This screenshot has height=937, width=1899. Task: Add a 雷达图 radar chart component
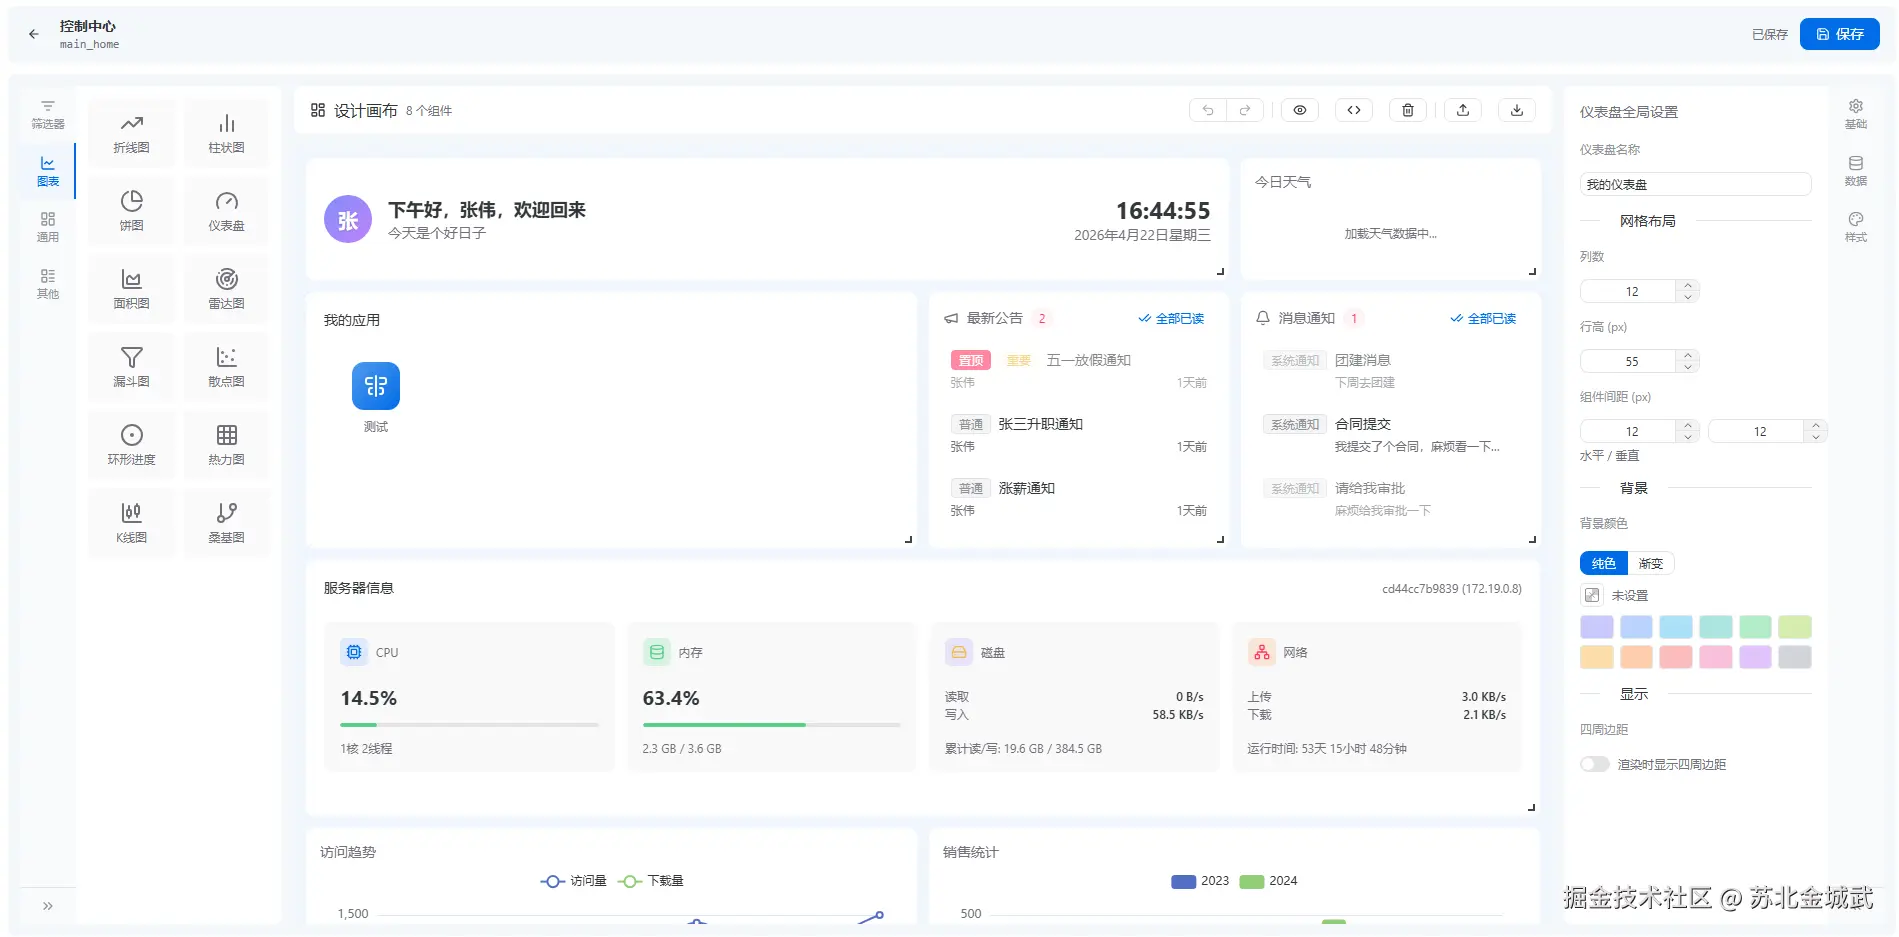tap(226, 290)
